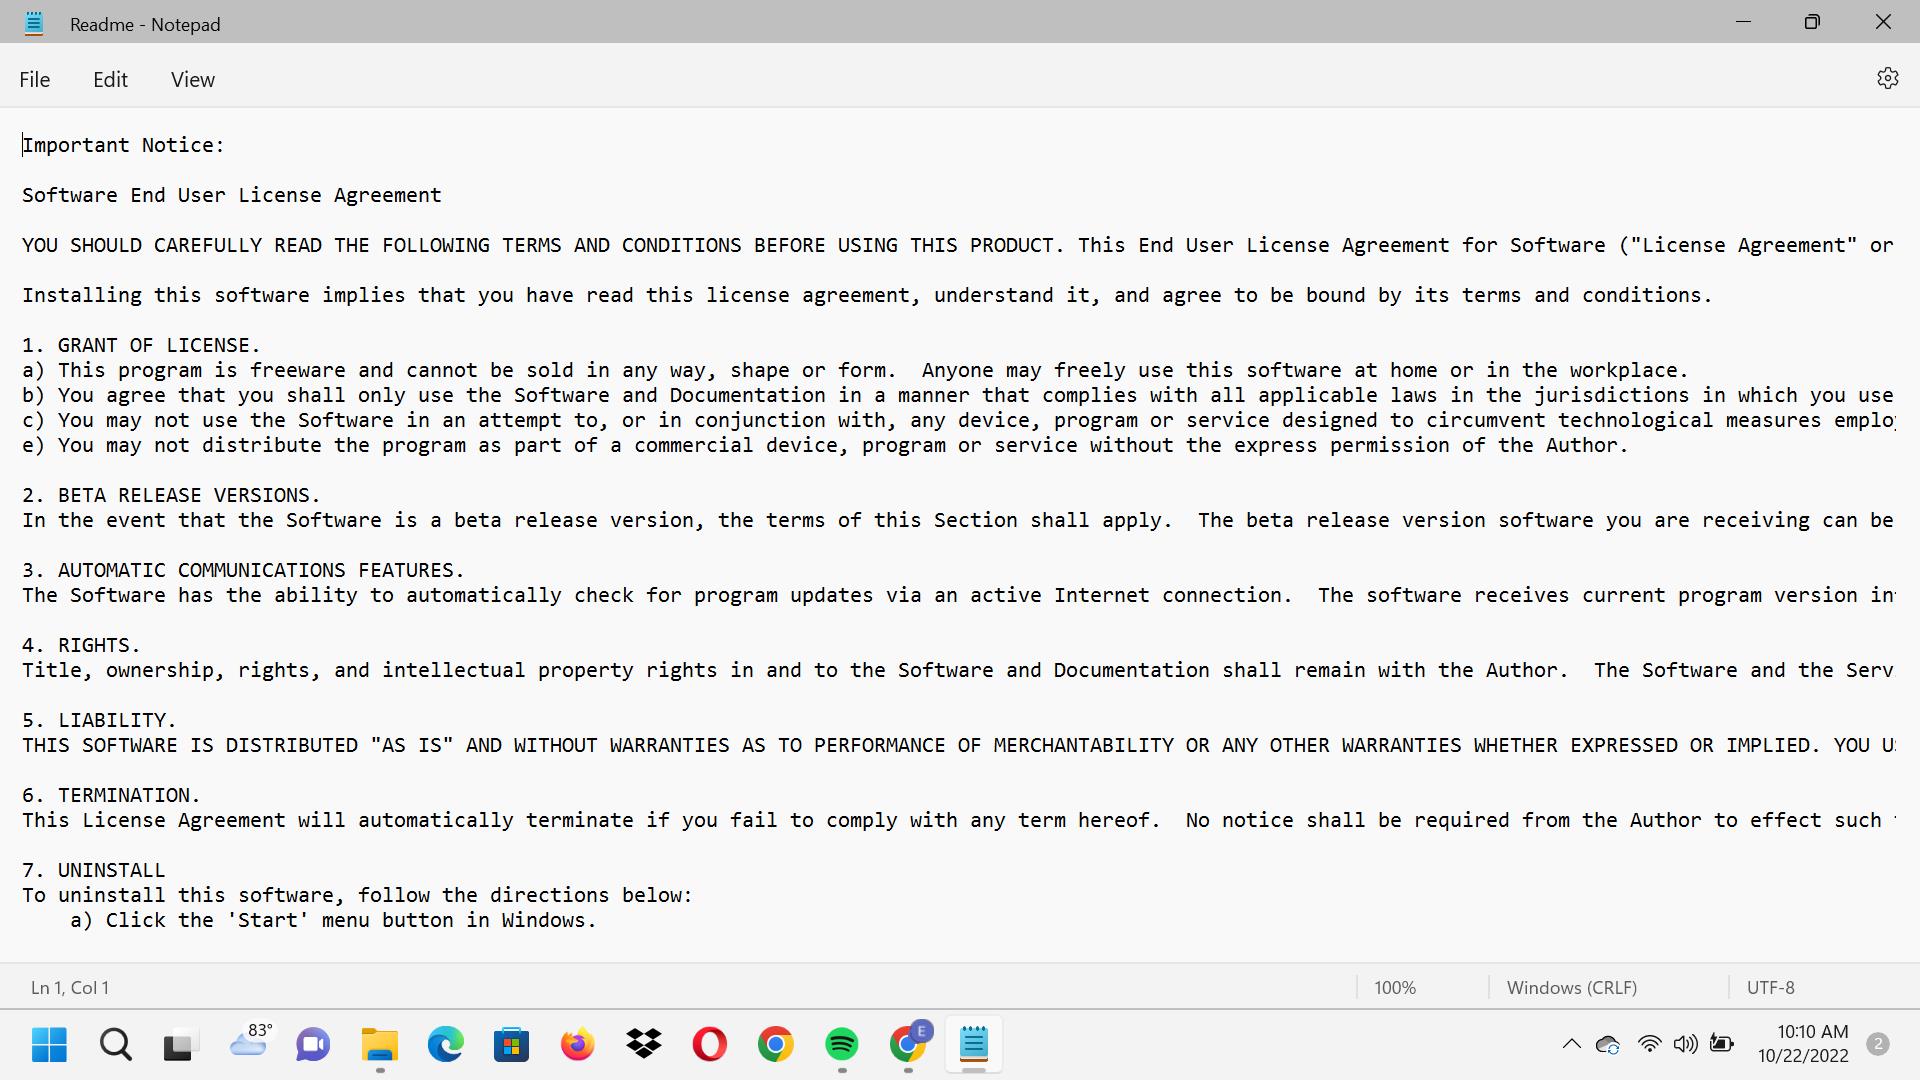Open the View menu

click(x=192, y=80)
